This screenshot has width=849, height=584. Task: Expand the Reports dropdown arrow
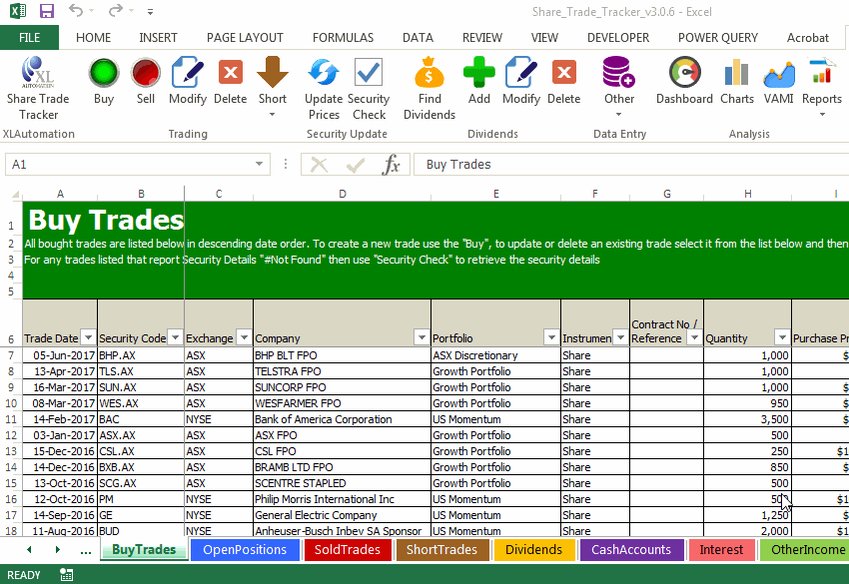[821, 114]
